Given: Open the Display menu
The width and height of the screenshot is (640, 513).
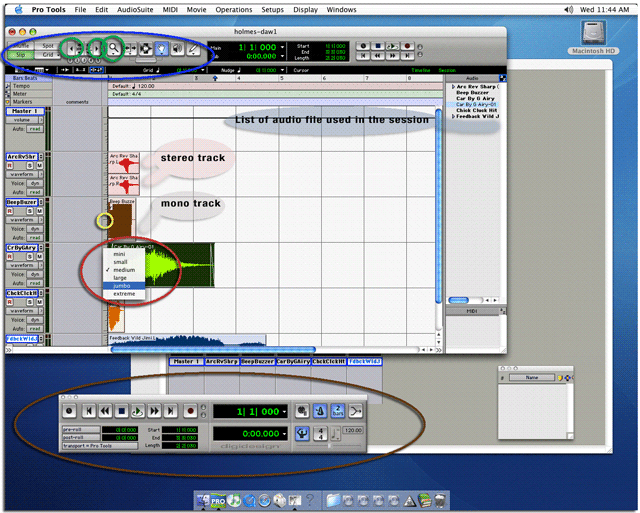Looking at the screenshot, I should pyautogui.click(x=305, y=9).
